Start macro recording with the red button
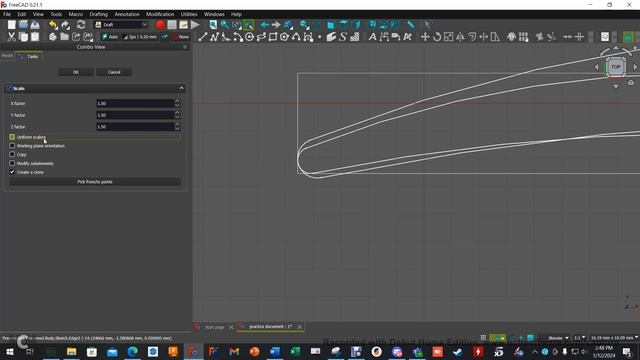 click(x=160, y=25)
